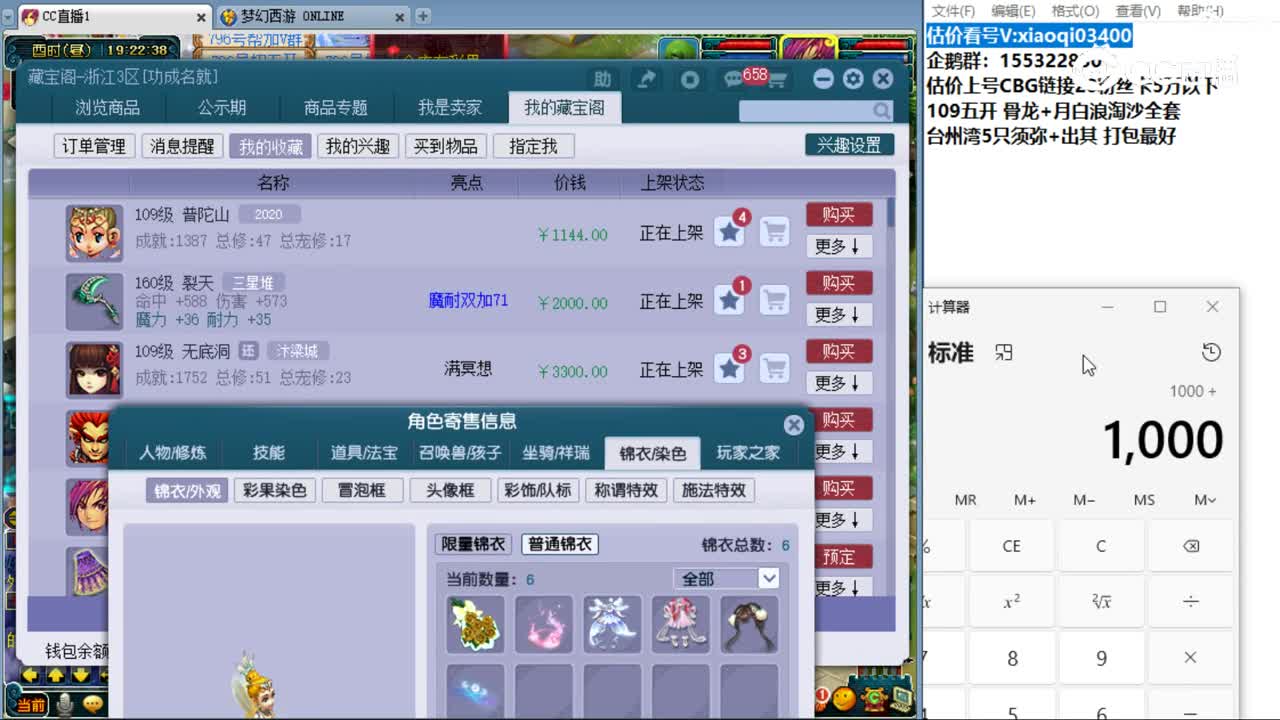Open 兴趣设置 button
Image resolution: width=1280 pixels, height=720 pixels.
[x=849, y=145]
